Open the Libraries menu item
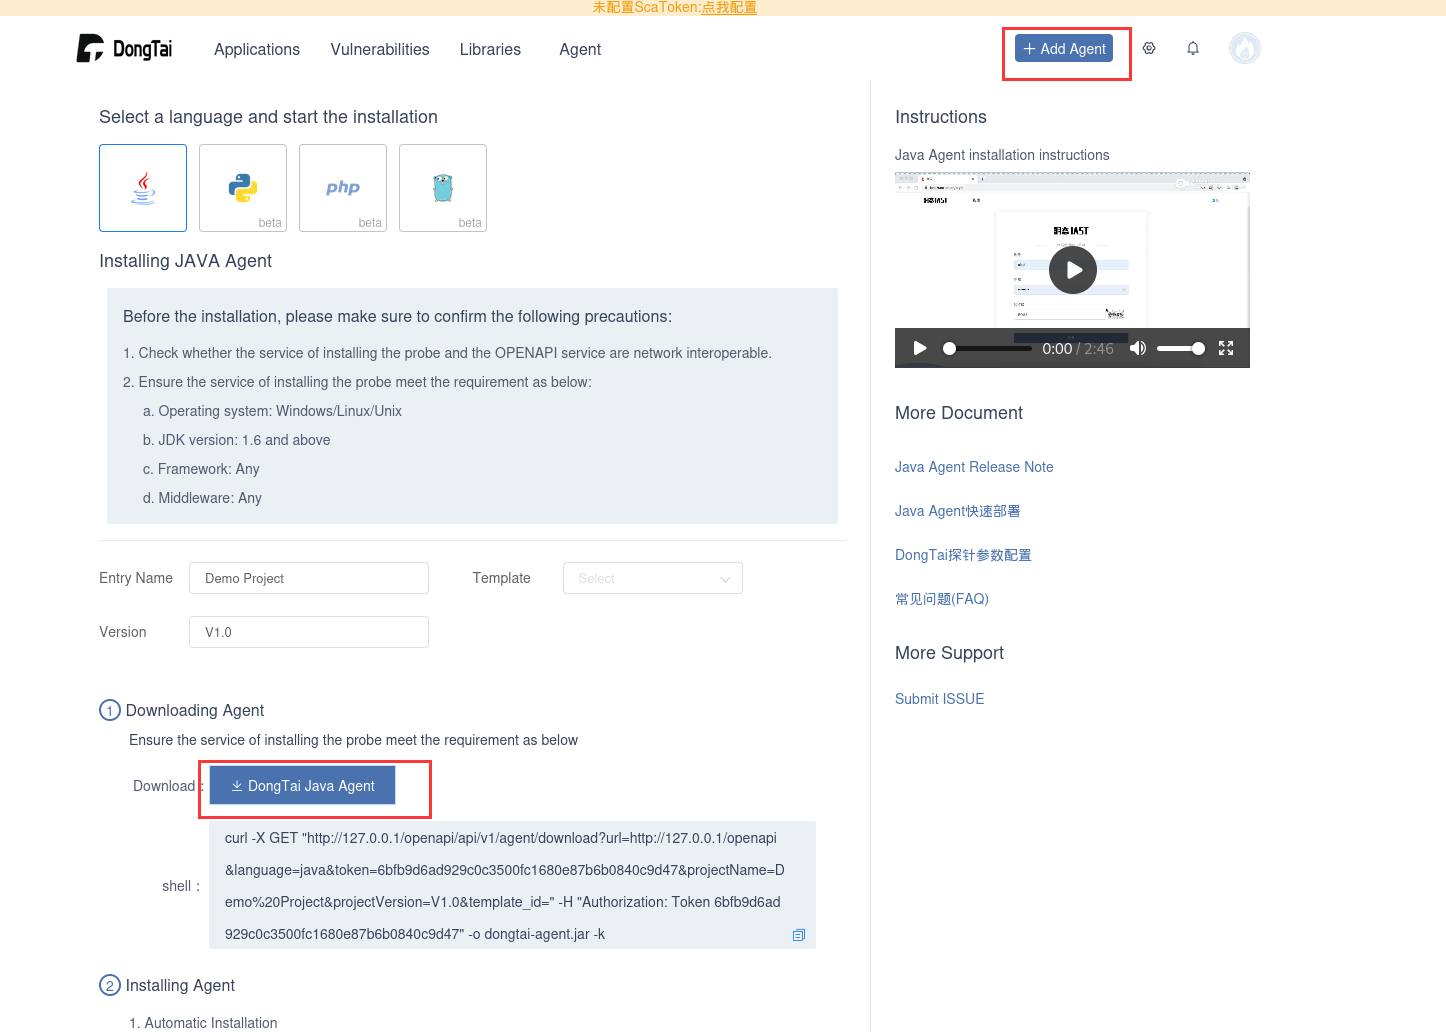The image size is (1446, 1032). coord(490,49)
